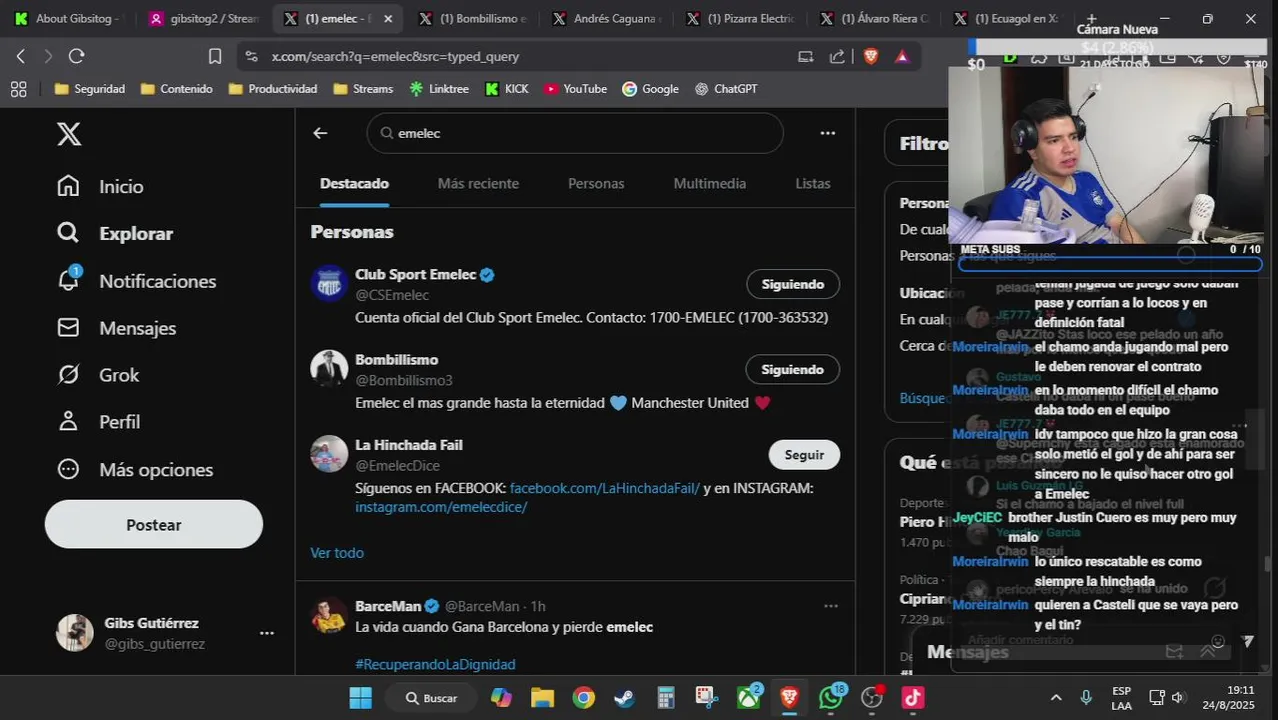The width and height of the screenshot is (1278, 720).
Task: Open Club Sport Emelec profile avatar
Action: coord(329,284)
